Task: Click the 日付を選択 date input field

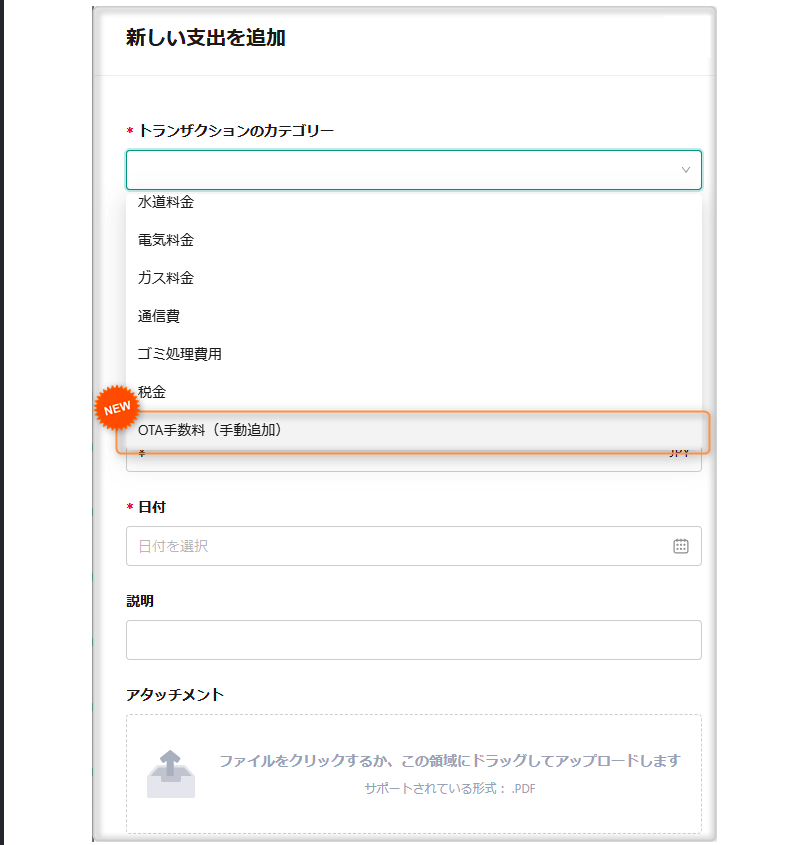Action: pyautogui.click(x=413, y=546)
